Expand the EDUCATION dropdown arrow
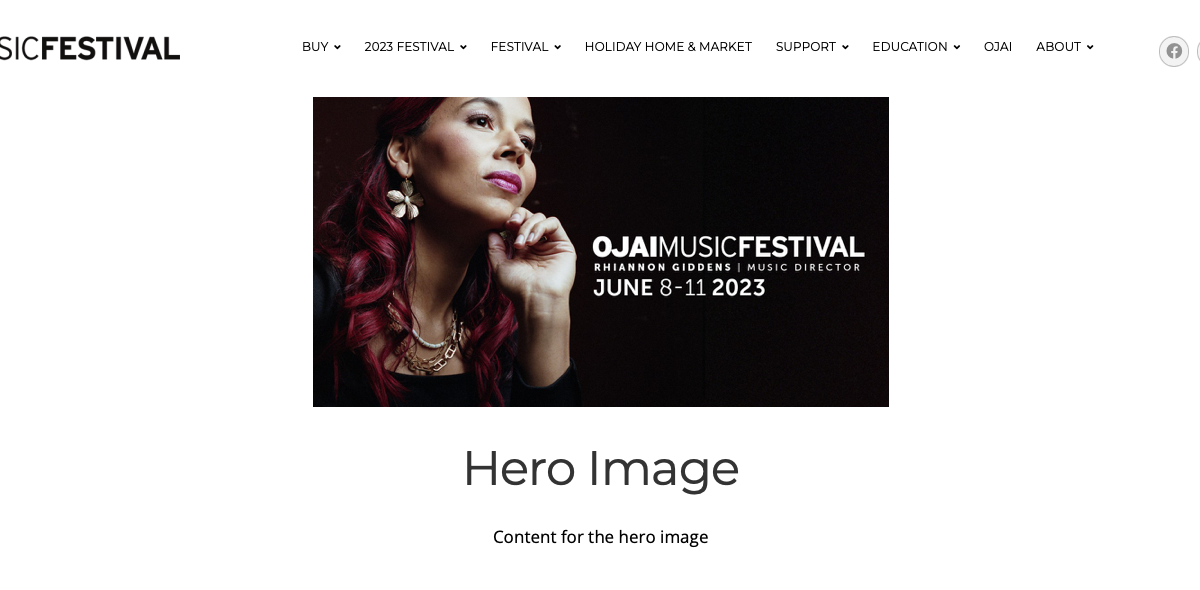 956,47
